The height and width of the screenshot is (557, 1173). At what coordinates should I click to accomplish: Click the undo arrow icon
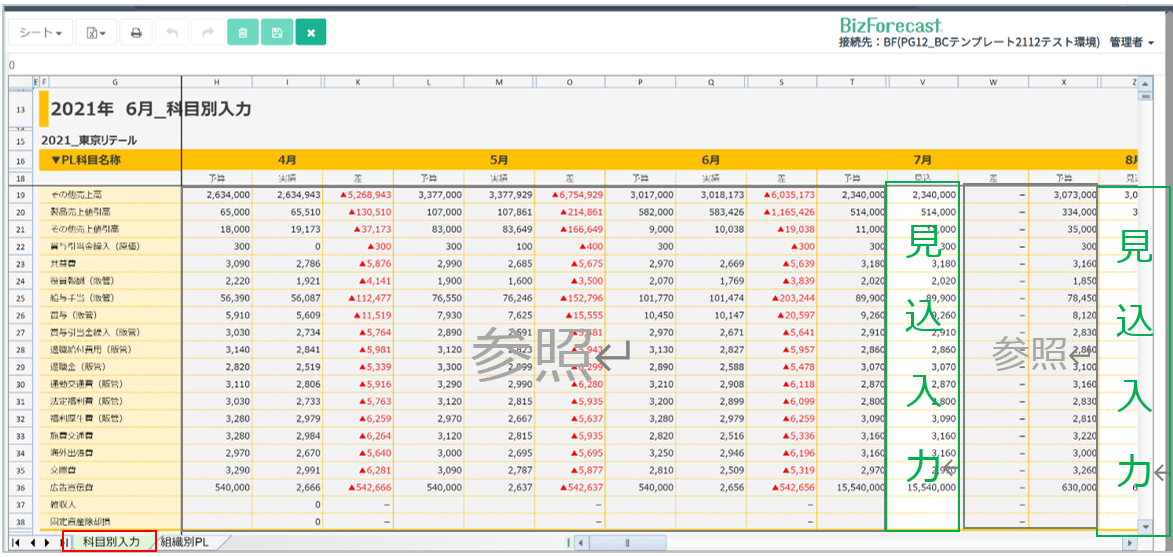(x=171, y=33)
